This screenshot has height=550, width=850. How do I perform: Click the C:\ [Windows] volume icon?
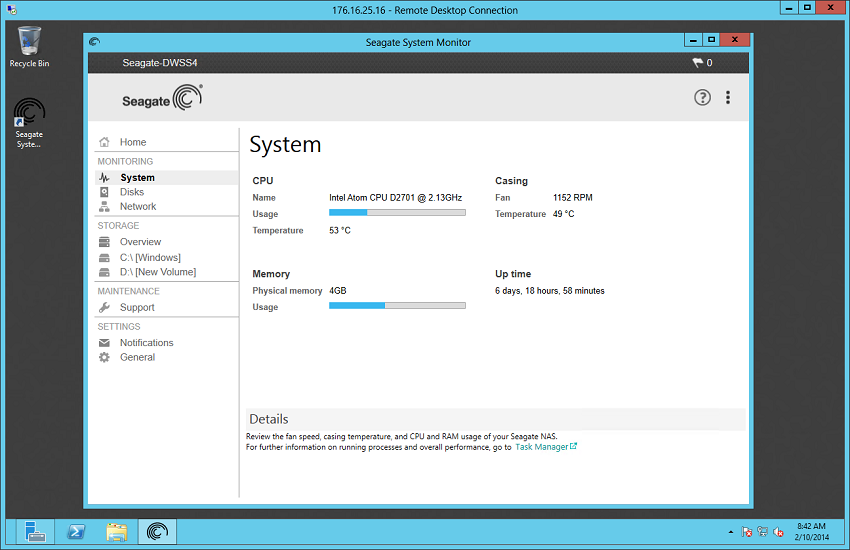[x=104, y=257]
